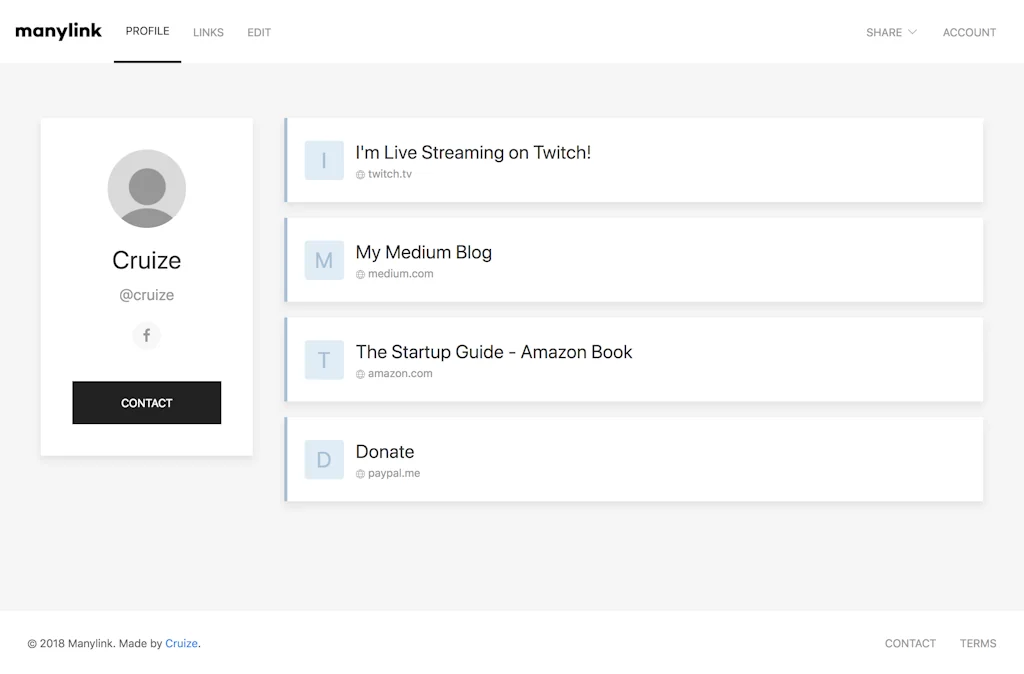The width and height of the screenshot is (1024, 674).
Task: Open the Cruize link in the footer
Action: pos(181,643)
